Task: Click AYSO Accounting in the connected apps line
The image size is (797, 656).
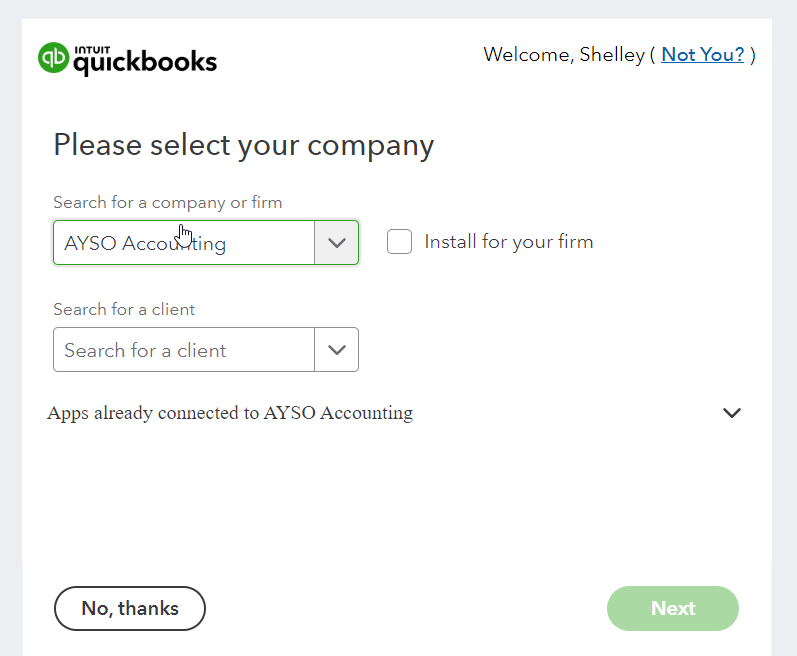Action: (x=338, y=413)
